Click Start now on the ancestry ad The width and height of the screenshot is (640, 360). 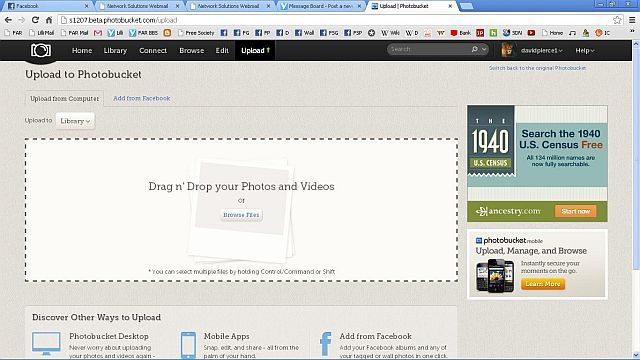coord(576,211)
